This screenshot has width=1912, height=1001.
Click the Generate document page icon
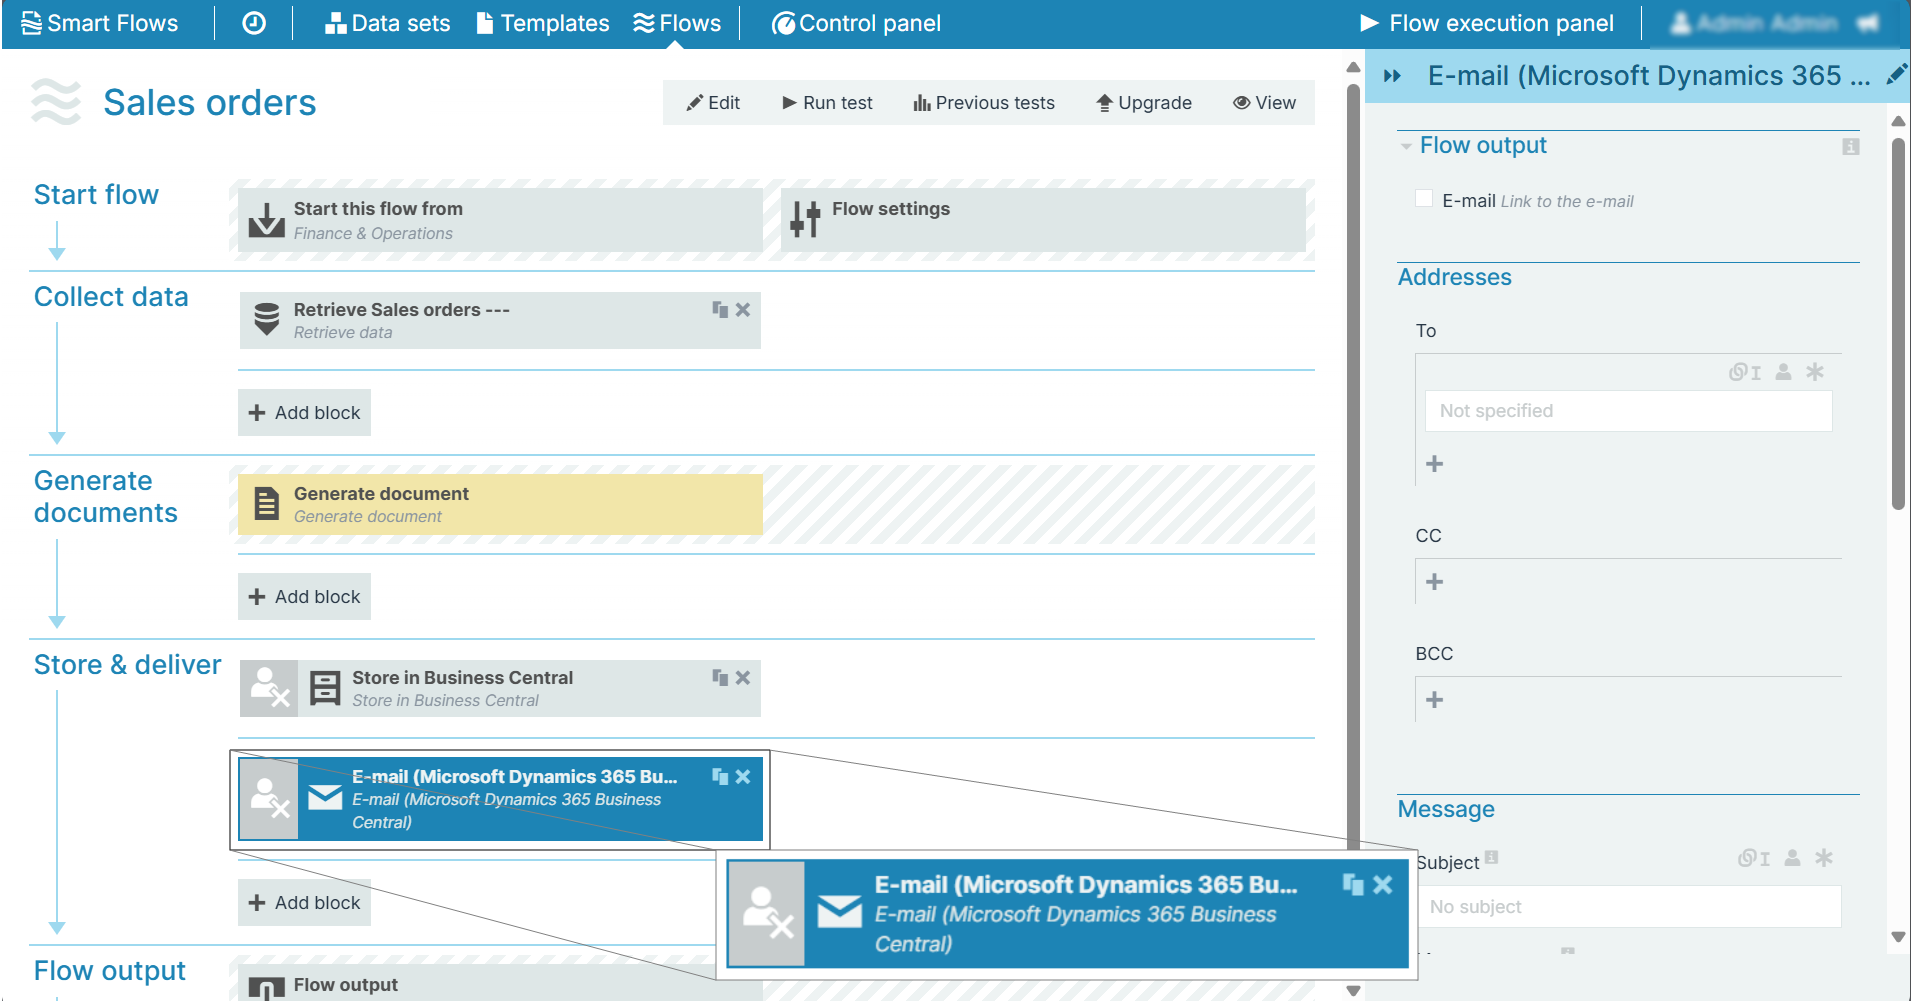click(267, 503)
